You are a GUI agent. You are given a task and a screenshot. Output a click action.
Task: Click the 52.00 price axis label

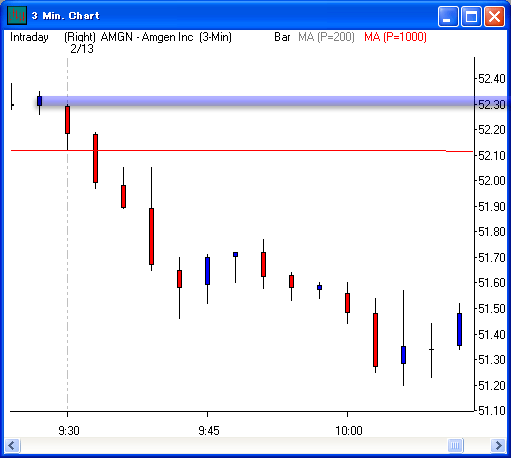[x=492, y=181]
